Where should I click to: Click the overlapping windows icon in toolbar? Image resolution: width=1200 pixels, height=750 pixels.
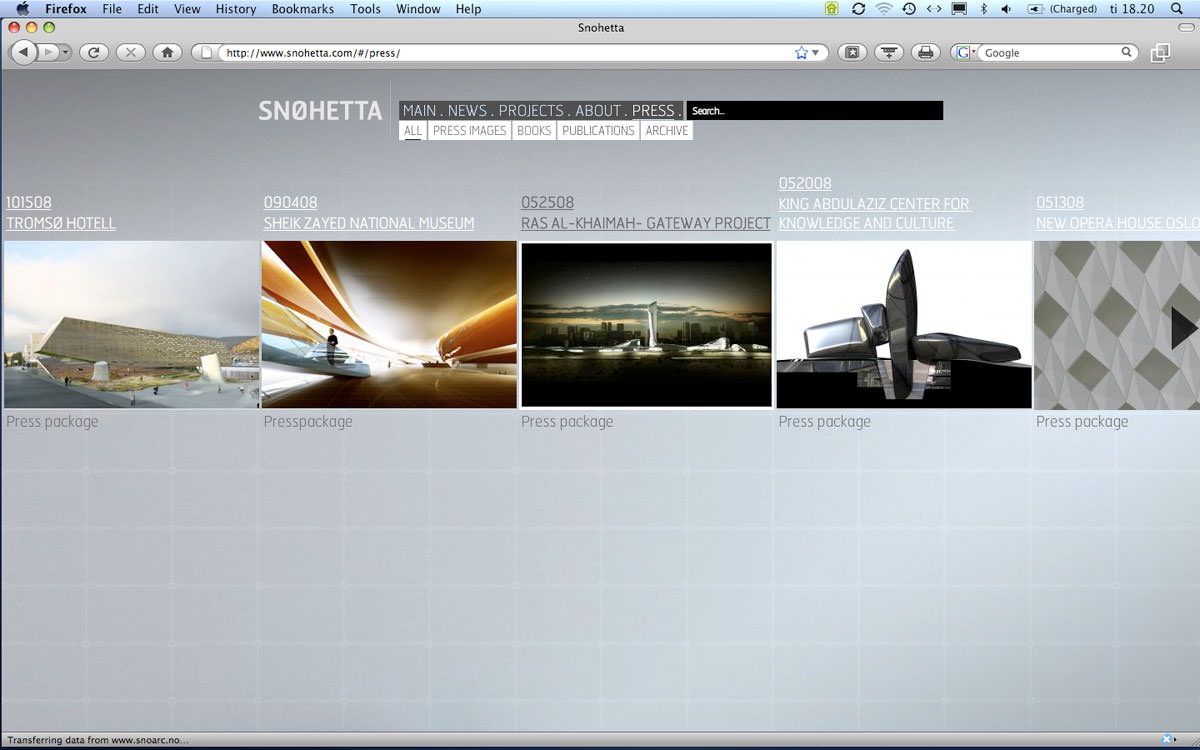point(1160,53)
